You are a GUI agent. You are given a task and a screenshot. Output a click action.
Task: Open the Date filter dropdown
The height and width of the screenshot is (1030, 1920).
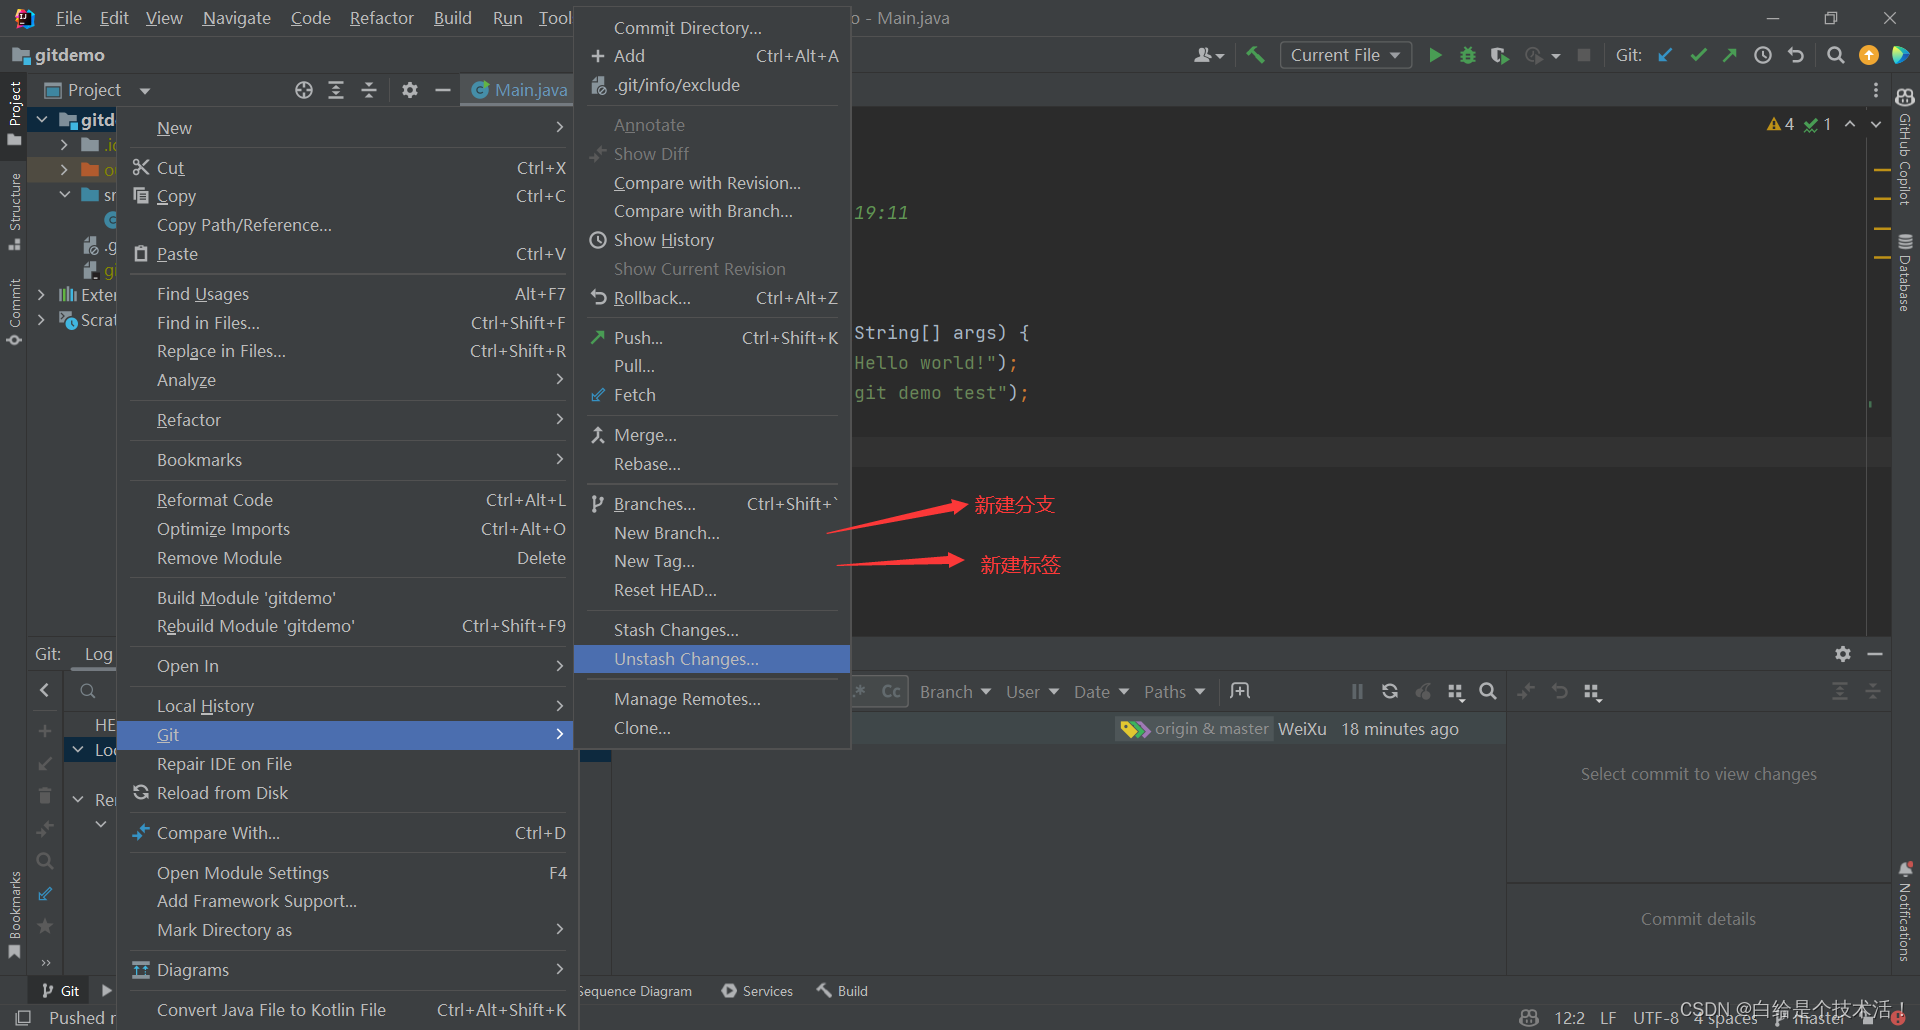coord(1101,691)
